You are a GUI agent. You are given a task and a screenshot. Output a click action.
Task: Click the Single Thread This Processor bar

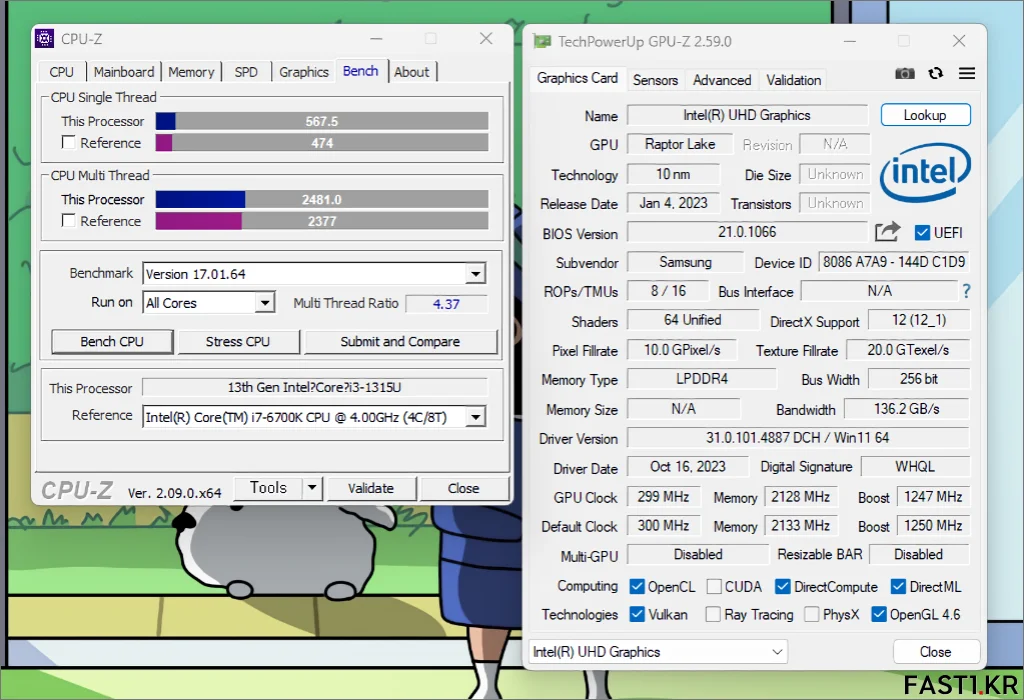tap(321, 121)
